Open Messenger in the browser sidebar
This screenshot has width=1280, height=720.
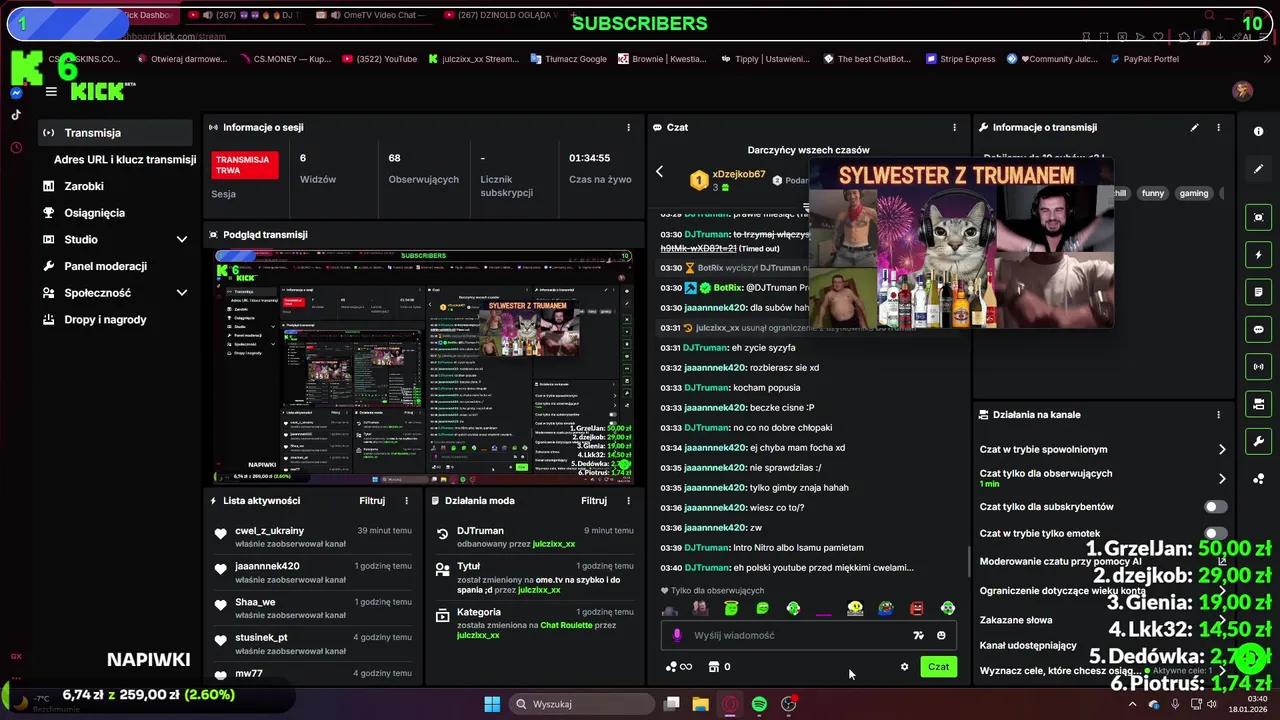16,93
